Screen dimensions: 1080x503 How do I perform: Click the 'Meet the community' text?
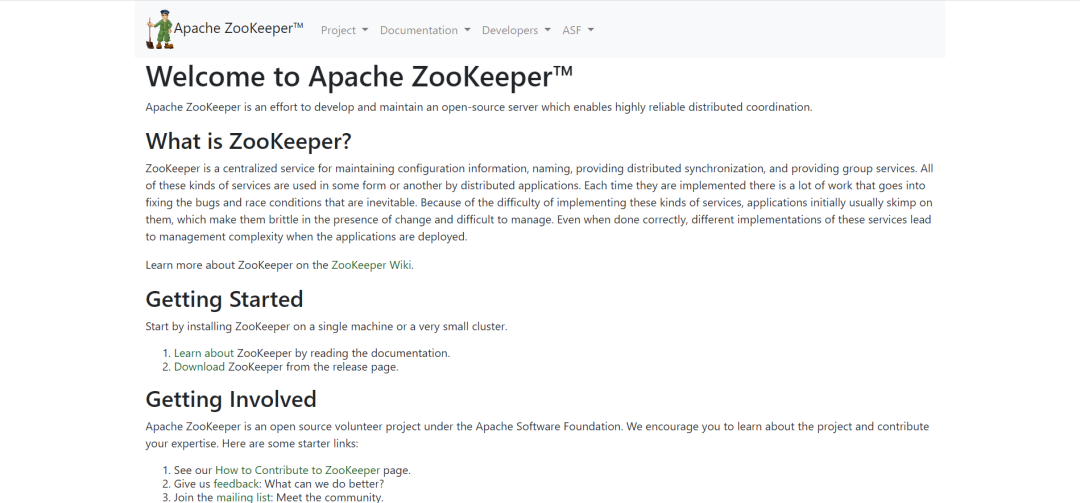pos(330,497)
